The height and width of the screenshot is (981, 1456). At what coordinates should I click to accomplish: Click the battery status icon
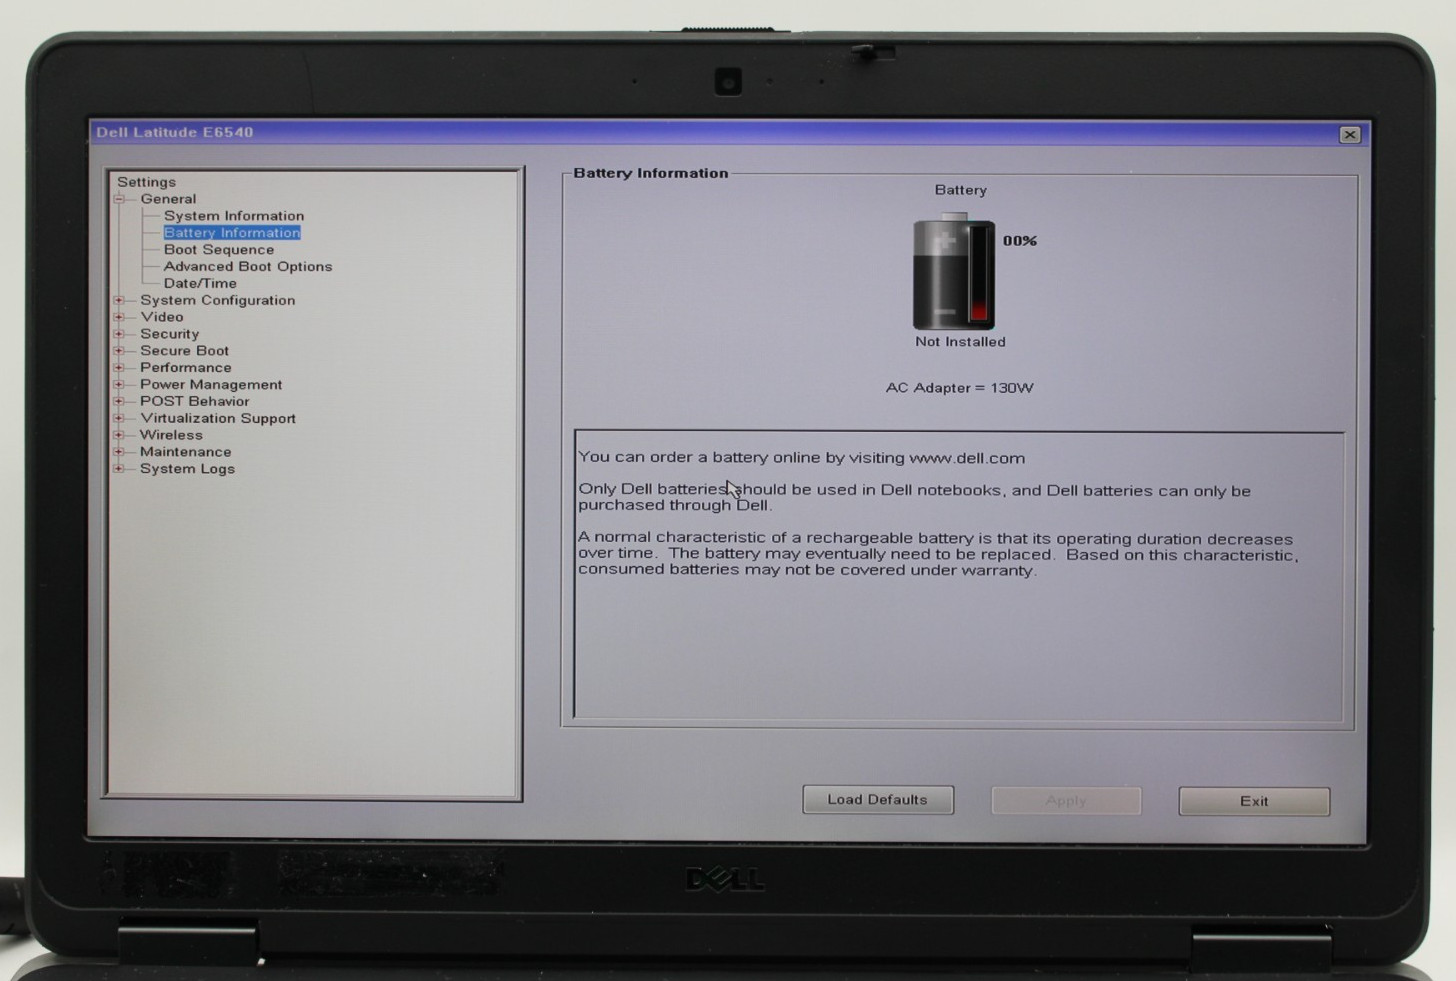954,271
